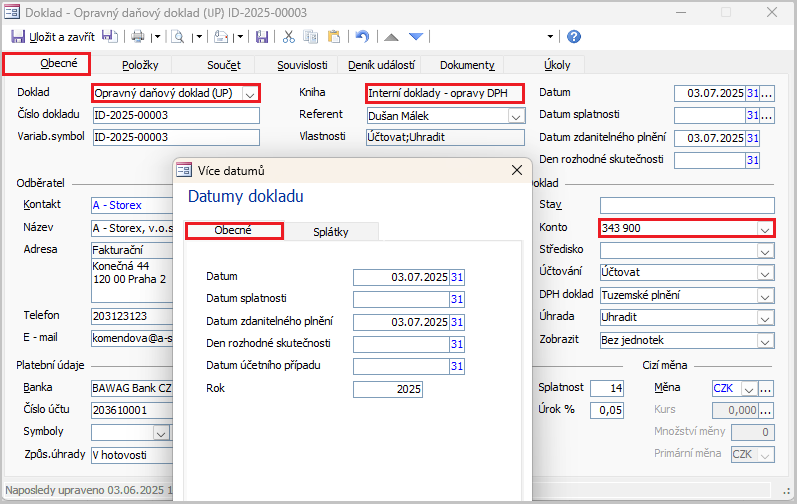Open calendar icon next to main Datum field
This screenshot has height=504, width=797.
pos(752,93)
